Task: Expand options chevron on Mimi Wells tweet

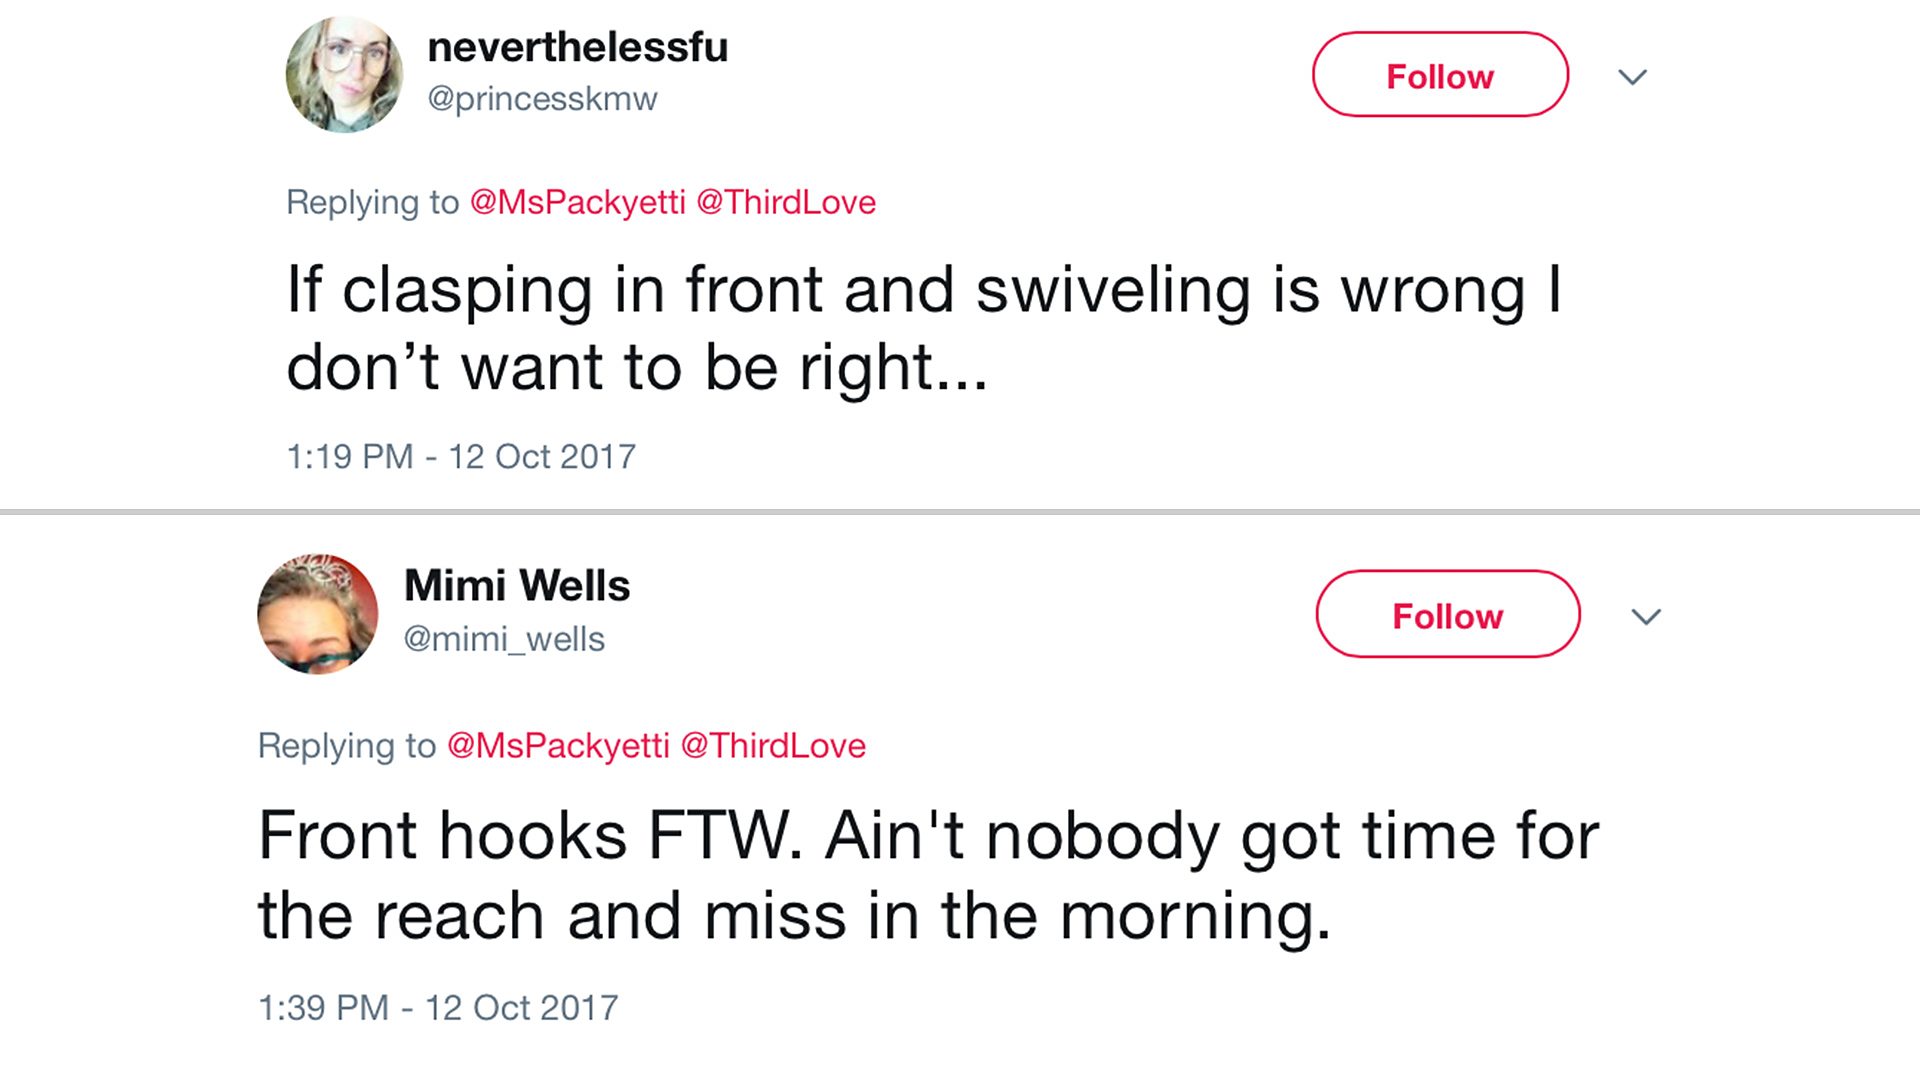Action: pyautogui.click(x=1646, y=617)
